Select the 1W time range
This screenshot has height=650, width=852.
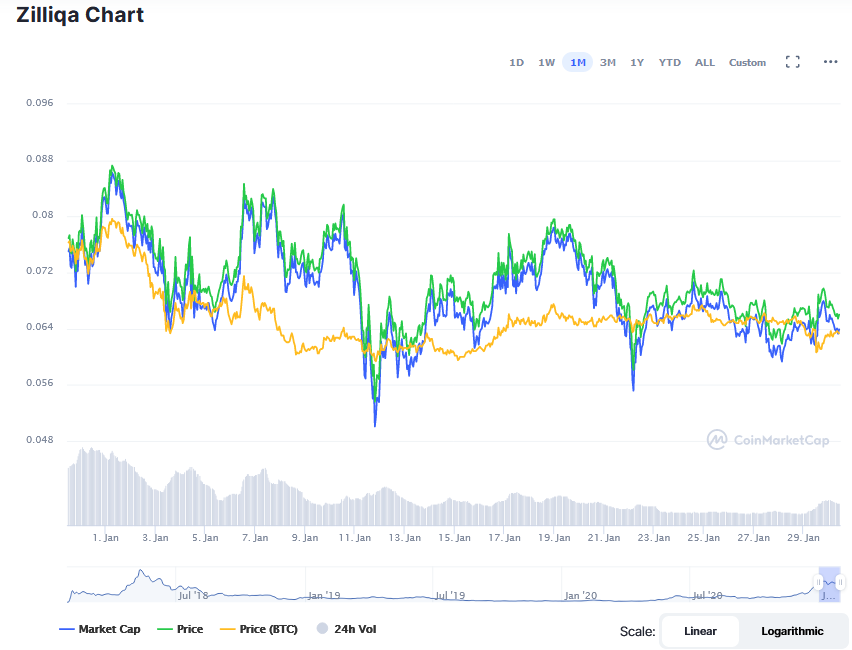click(x=546, y=62)
